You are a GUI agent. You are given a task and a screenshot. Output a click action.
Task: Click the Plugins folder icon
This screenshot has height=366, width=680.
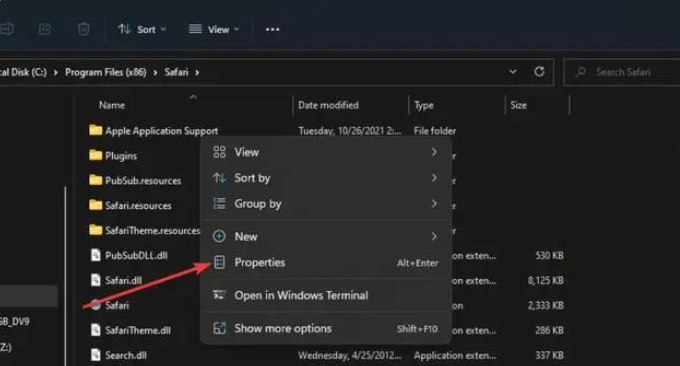coord(95,155)
